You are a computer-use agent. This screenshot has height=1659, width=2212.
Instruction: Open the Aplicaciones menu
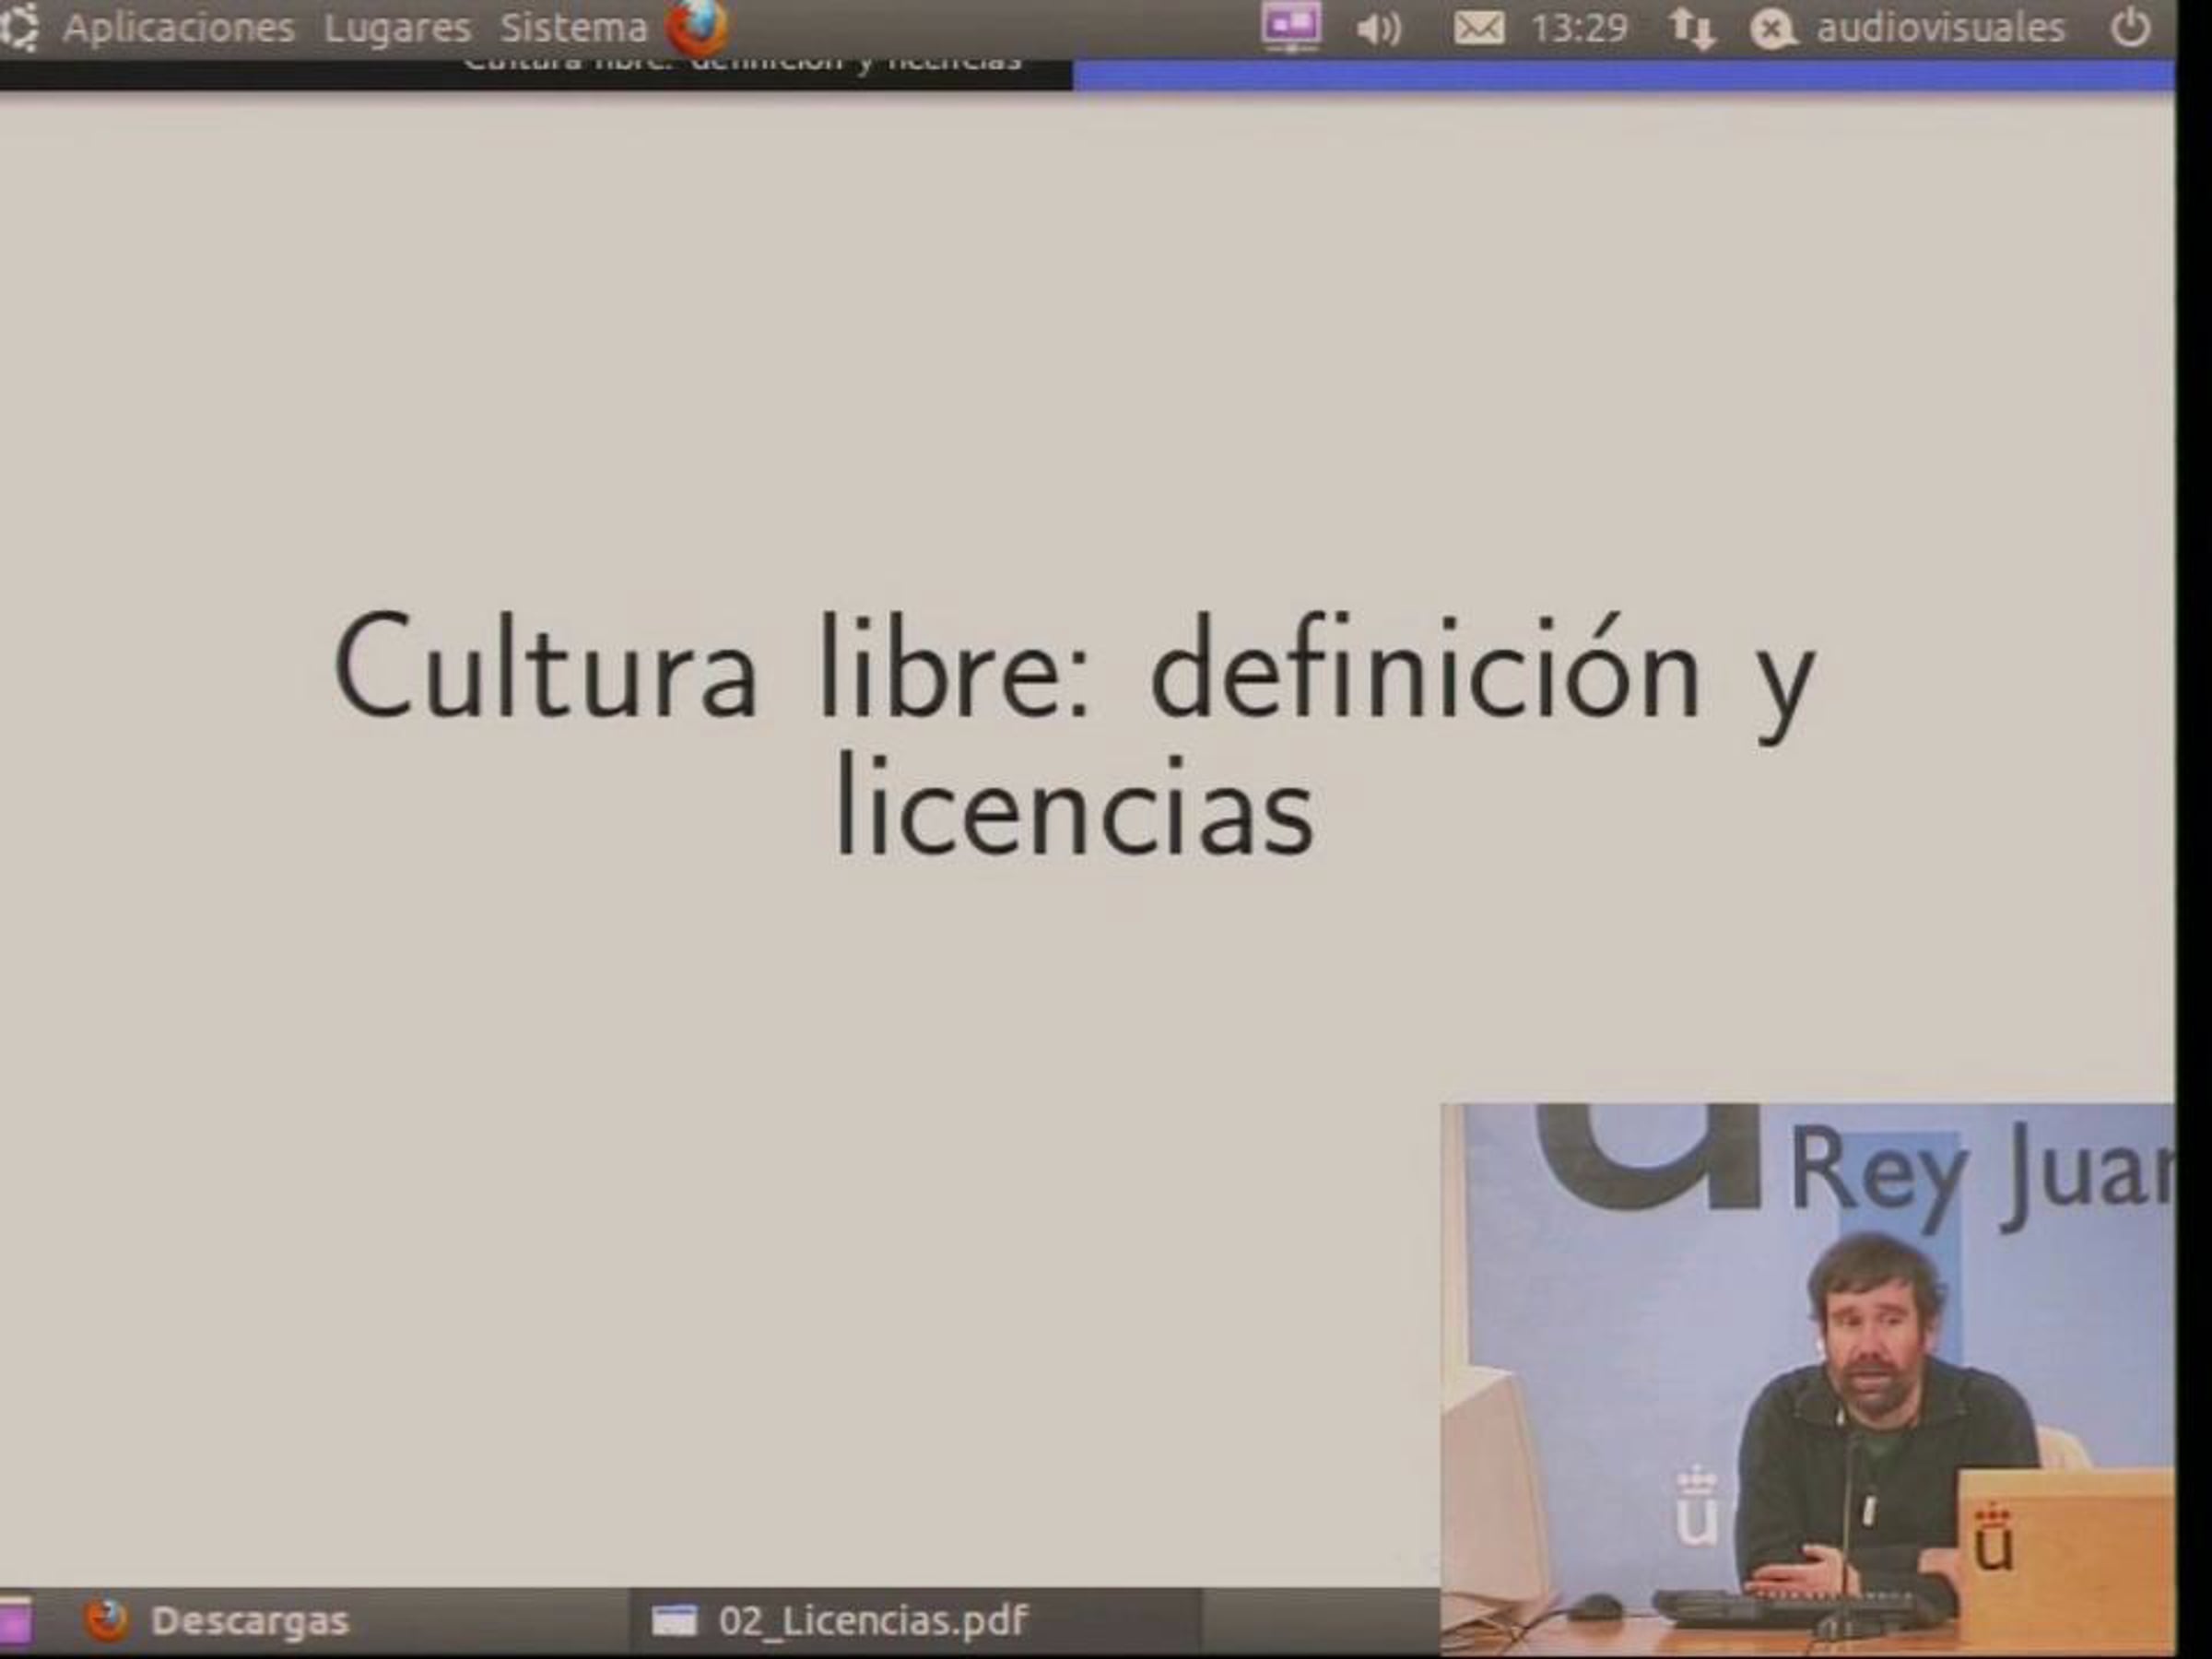[179, 28]
